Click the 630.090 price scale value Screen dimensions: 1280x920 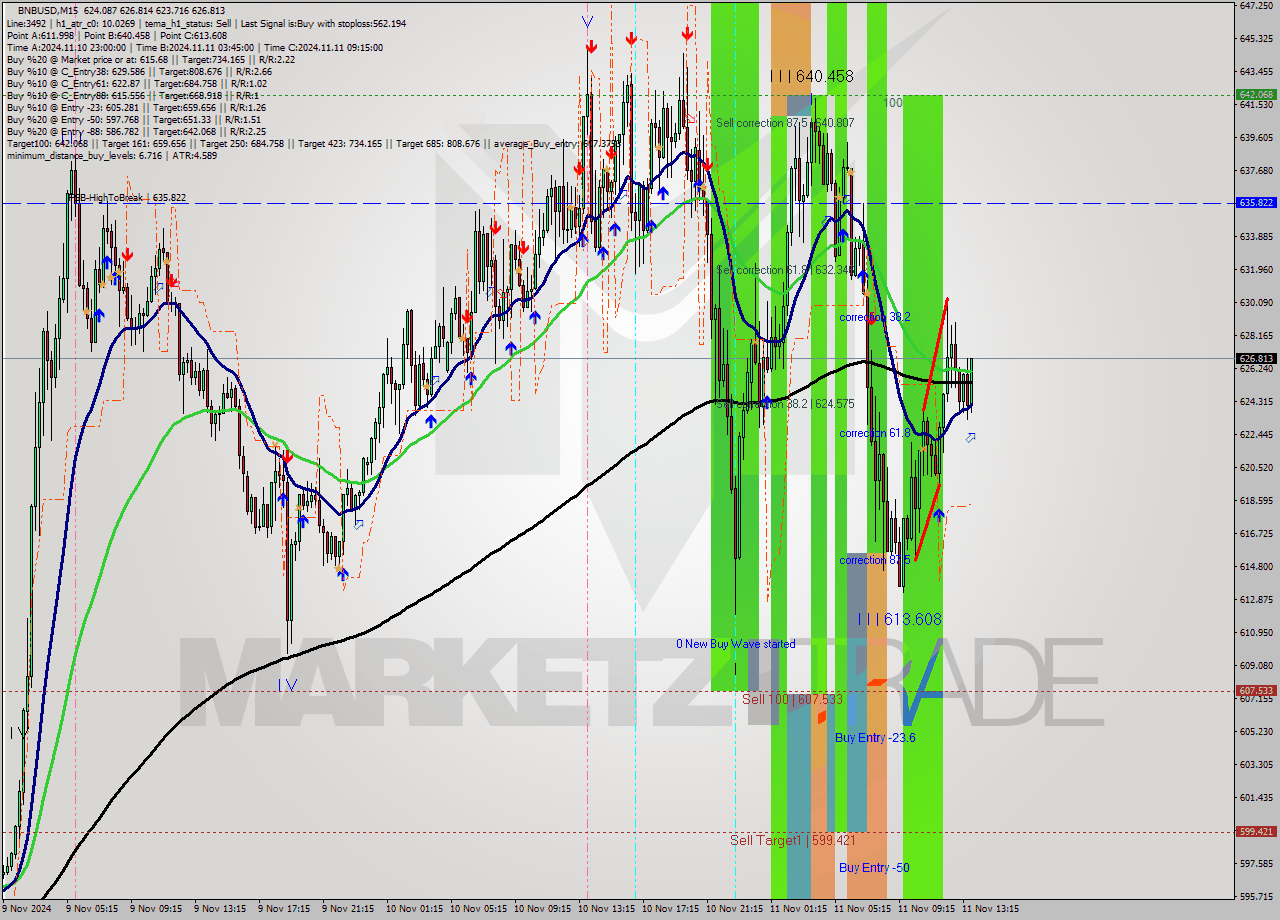coord(1256,303)
